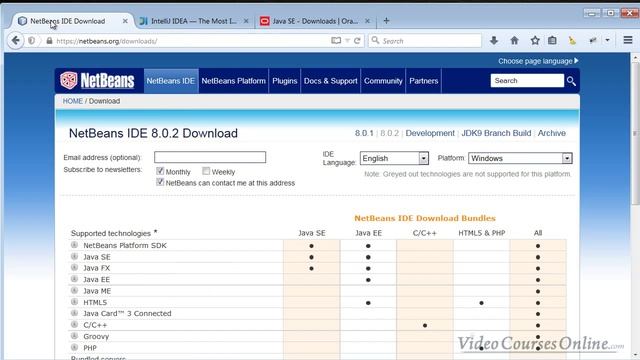Reload the page with the refresh icon

(x=357, y=41)
